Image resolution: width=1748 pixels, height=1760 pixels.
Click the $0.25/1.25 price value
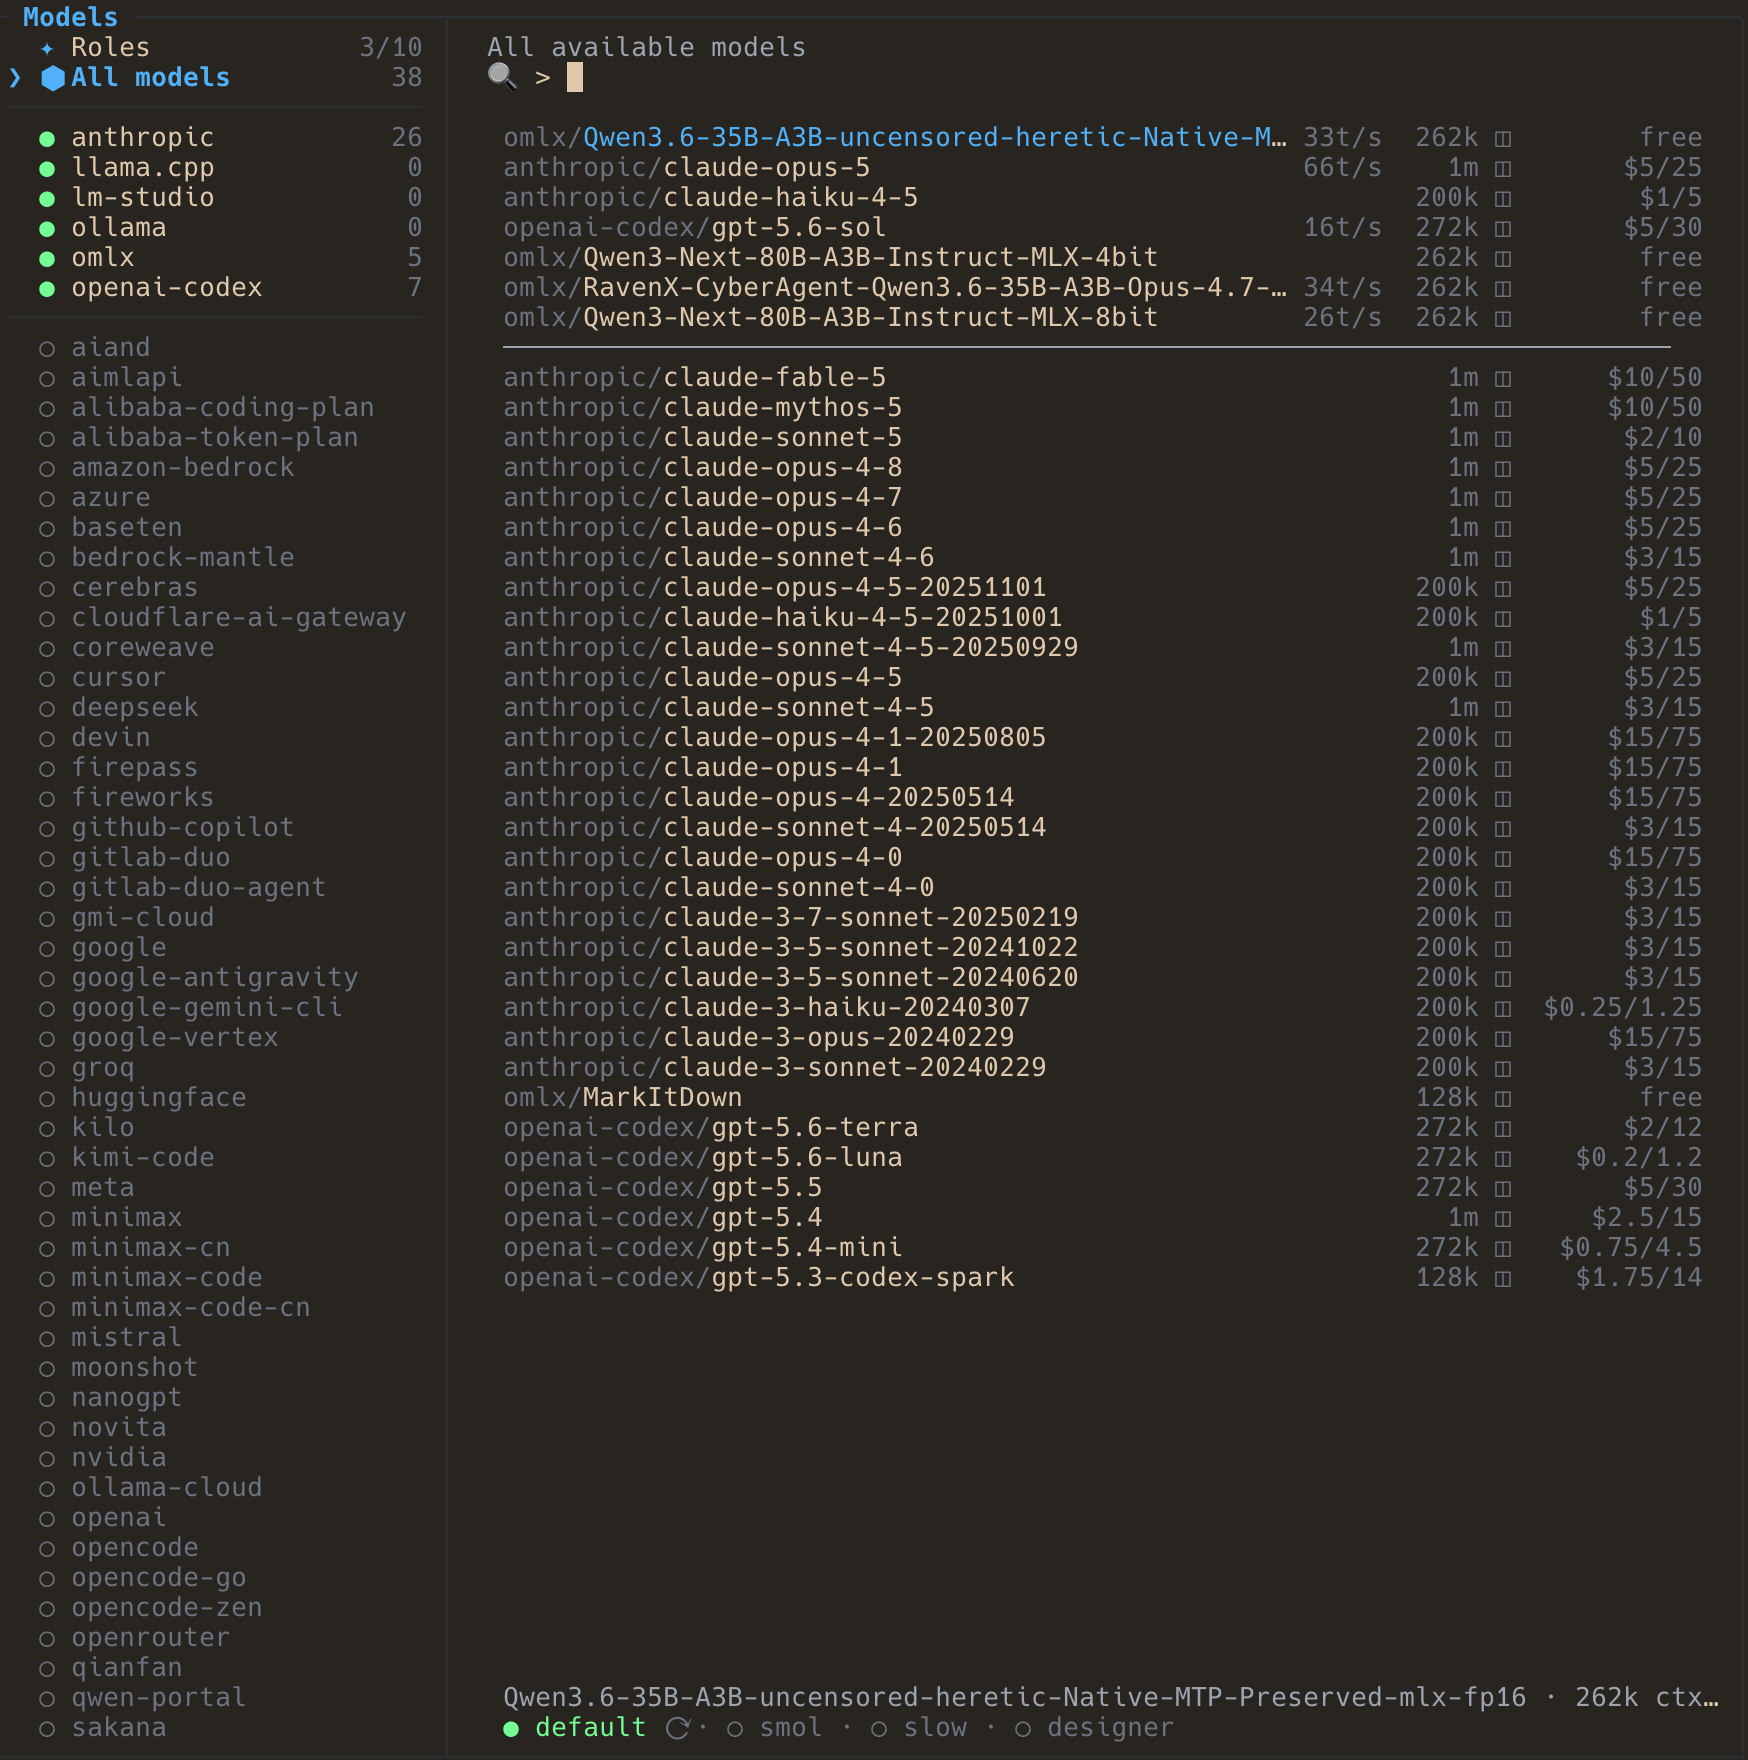(x=1622, y=1007)
